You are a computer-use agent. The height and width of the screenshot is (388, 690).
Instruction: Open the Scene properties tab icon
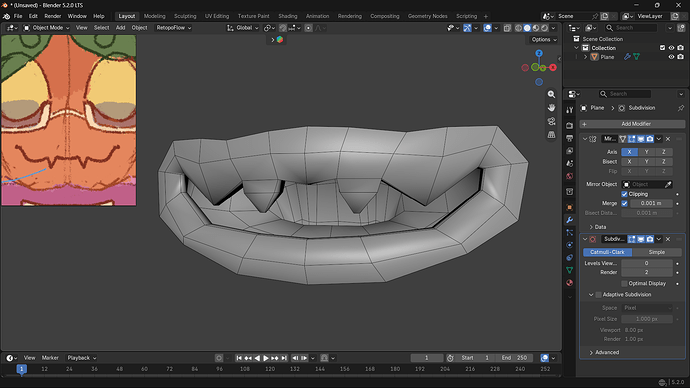[x=569, y=164]
